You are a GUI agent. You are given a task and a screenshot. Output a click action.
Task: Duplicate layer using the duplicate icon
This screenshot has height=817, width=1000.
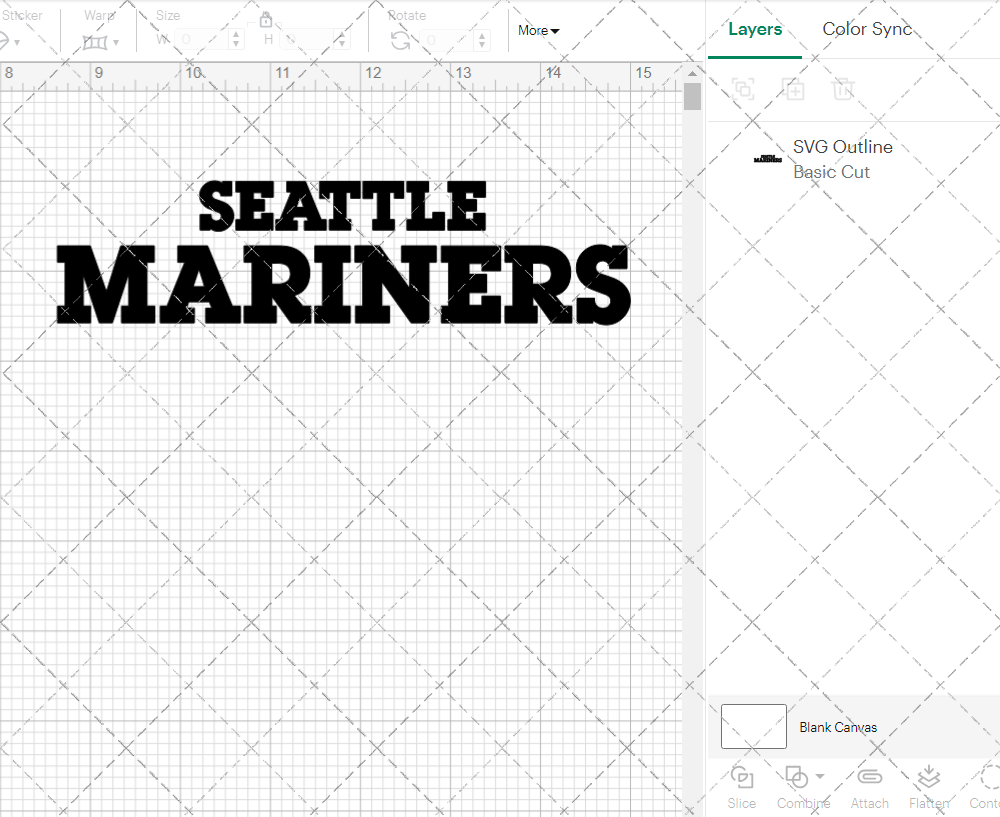(x=794, y=89)
